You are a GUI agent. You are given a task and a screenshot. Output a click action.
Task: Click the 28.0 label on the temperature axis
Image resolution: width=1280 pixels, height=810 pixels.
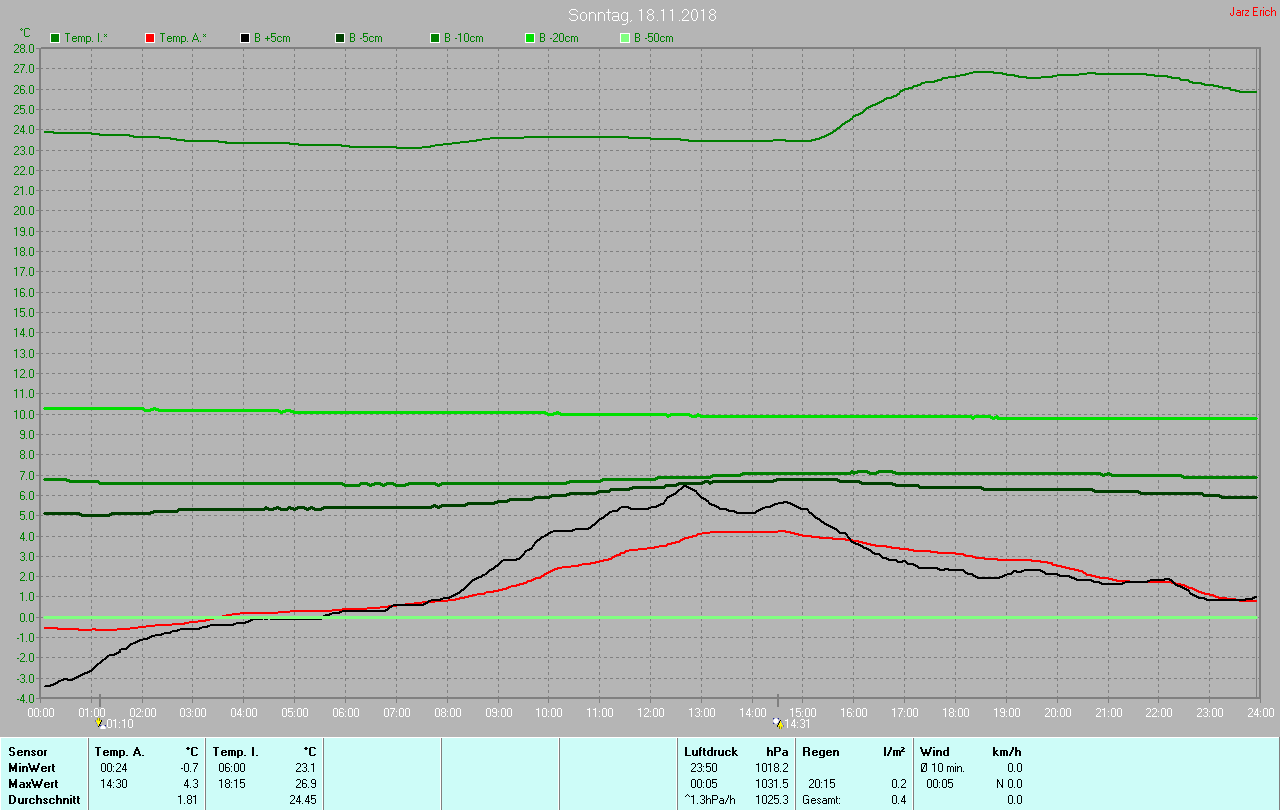(x=25, y=48)
